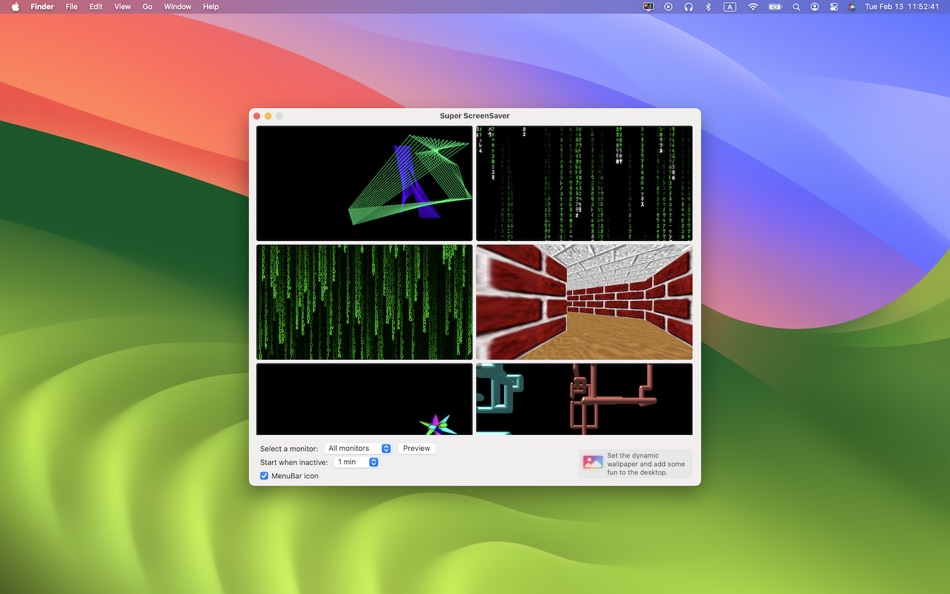
Task: Open the Select a monitor dropdown
Action: click(x=357, y=449)
